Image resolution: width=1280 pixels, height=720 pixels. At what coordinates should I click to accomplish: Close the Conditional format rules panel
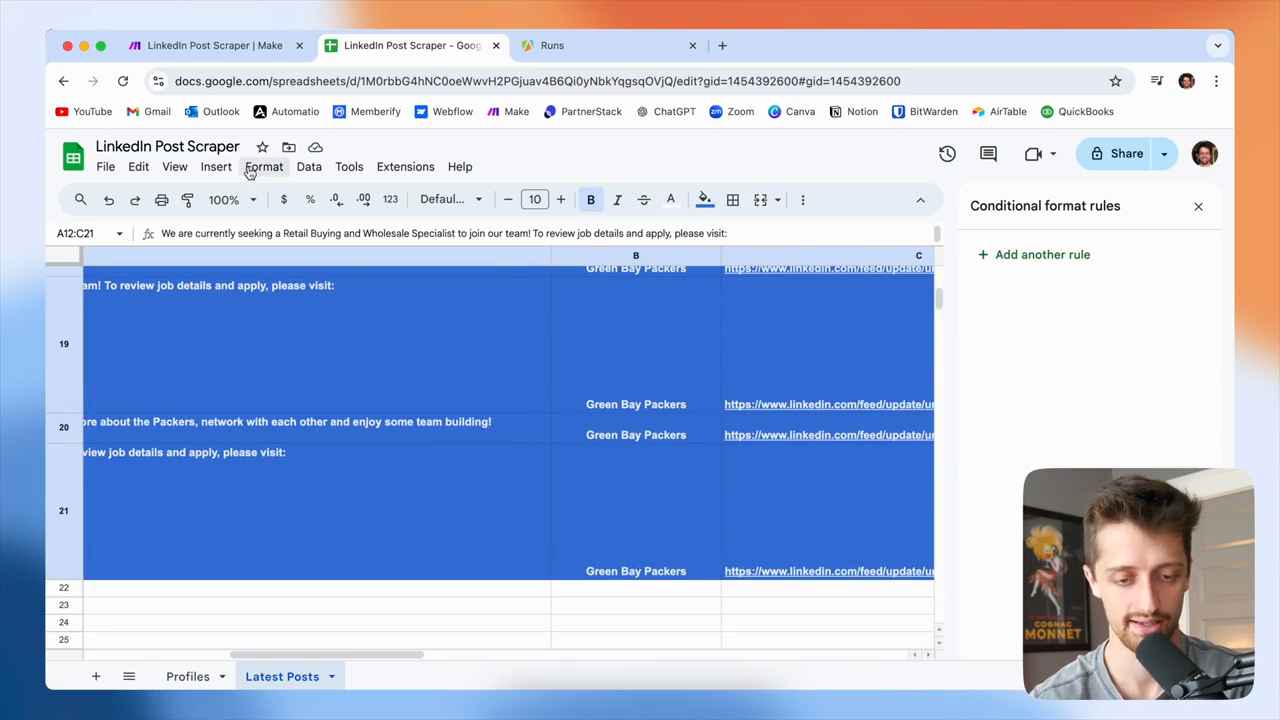coord(1198,207)
